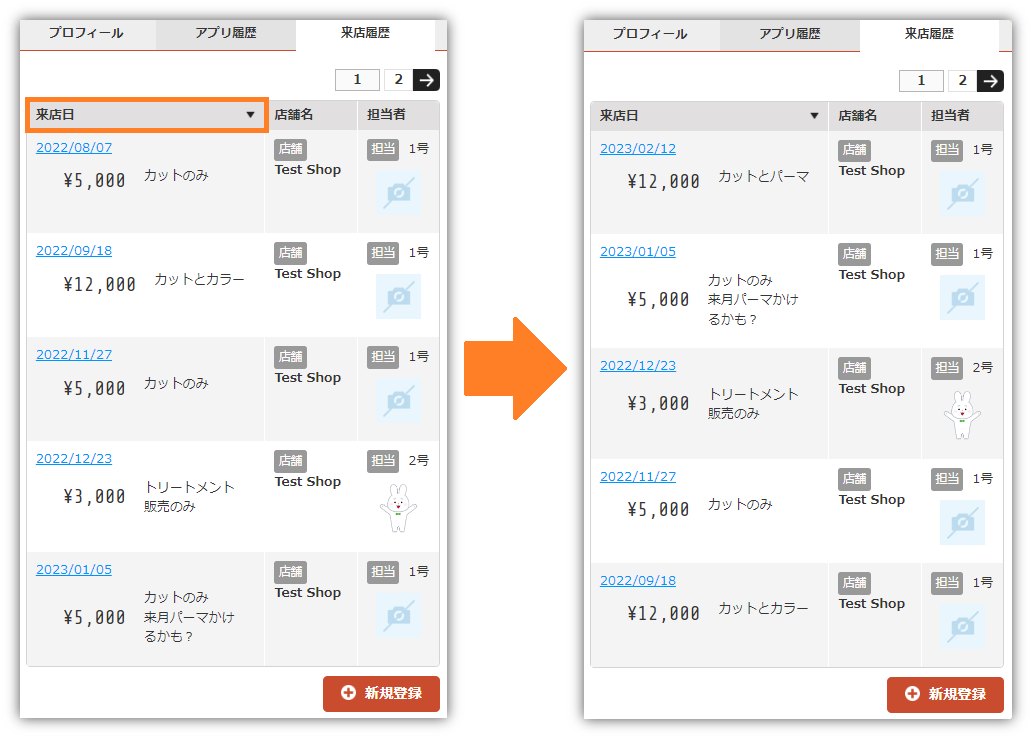Screen dimensions: 1031x739
Task: Select 来店履歴 tab in left panel
Action: click(366, 33)
